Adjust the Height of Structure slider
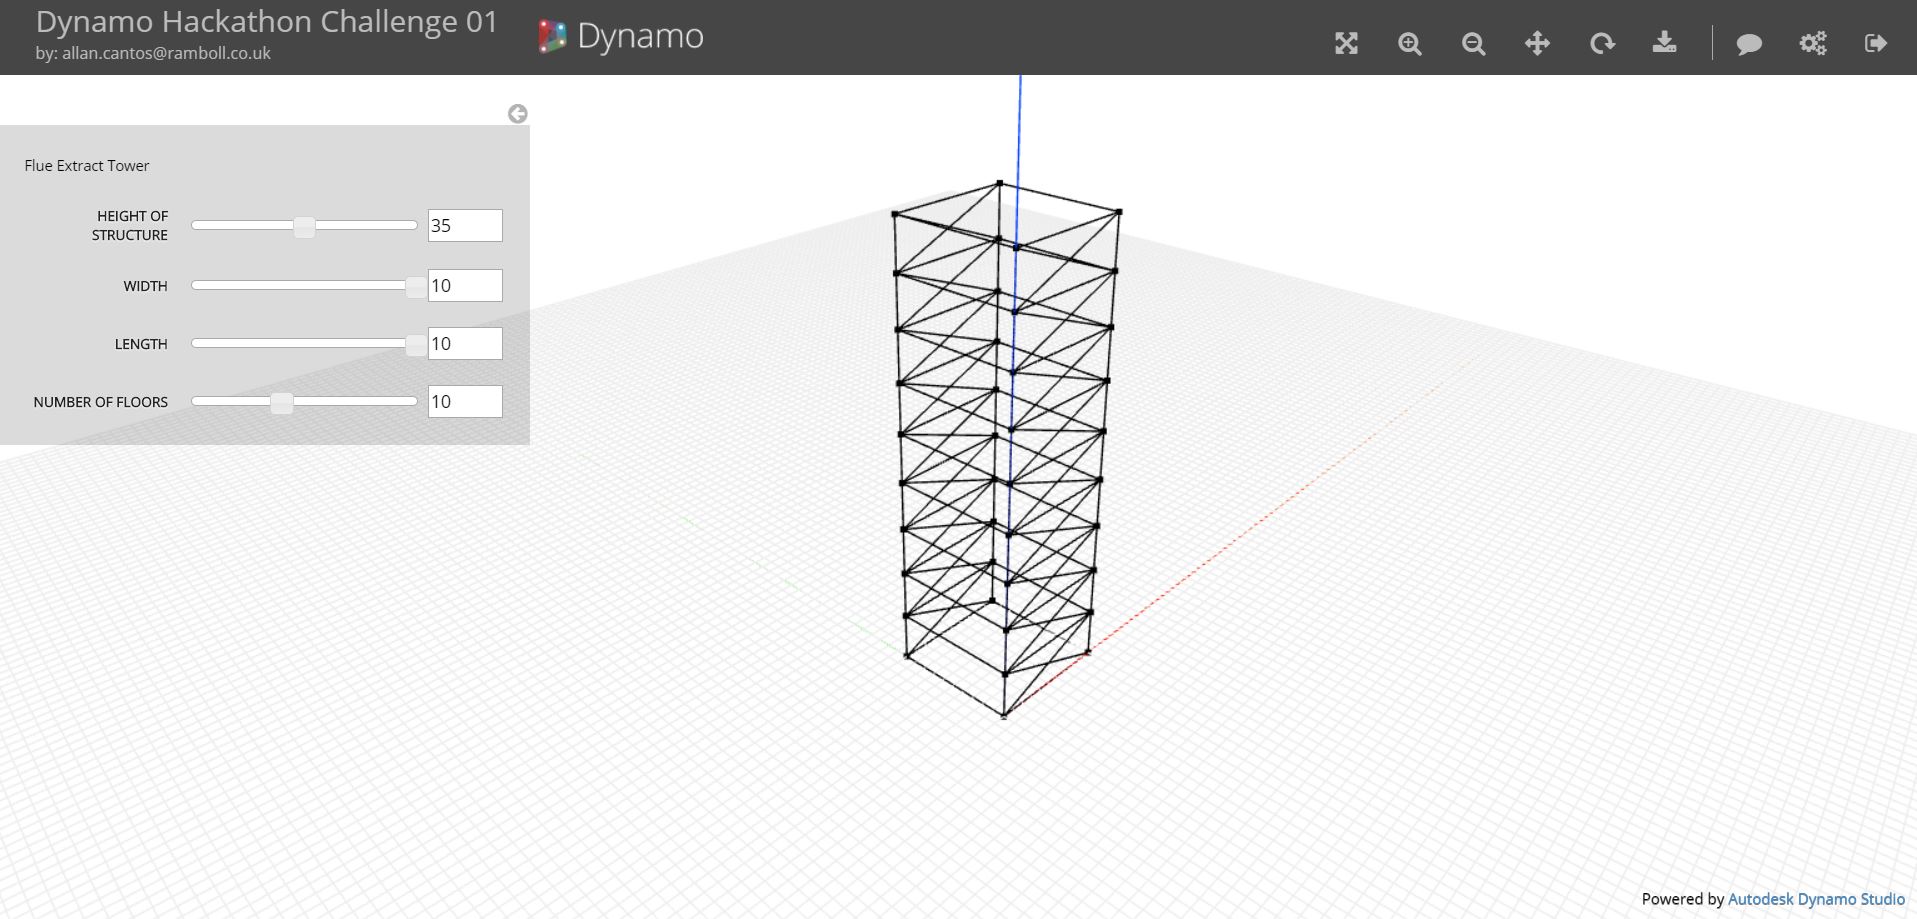Image resolution: width=1917 pixels, height=919 pixels. pos(304,226)
